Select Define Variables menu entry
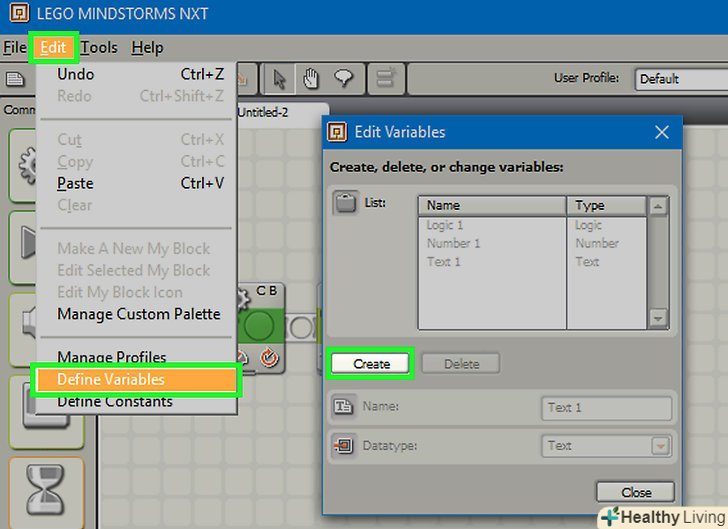 (136, 379)
